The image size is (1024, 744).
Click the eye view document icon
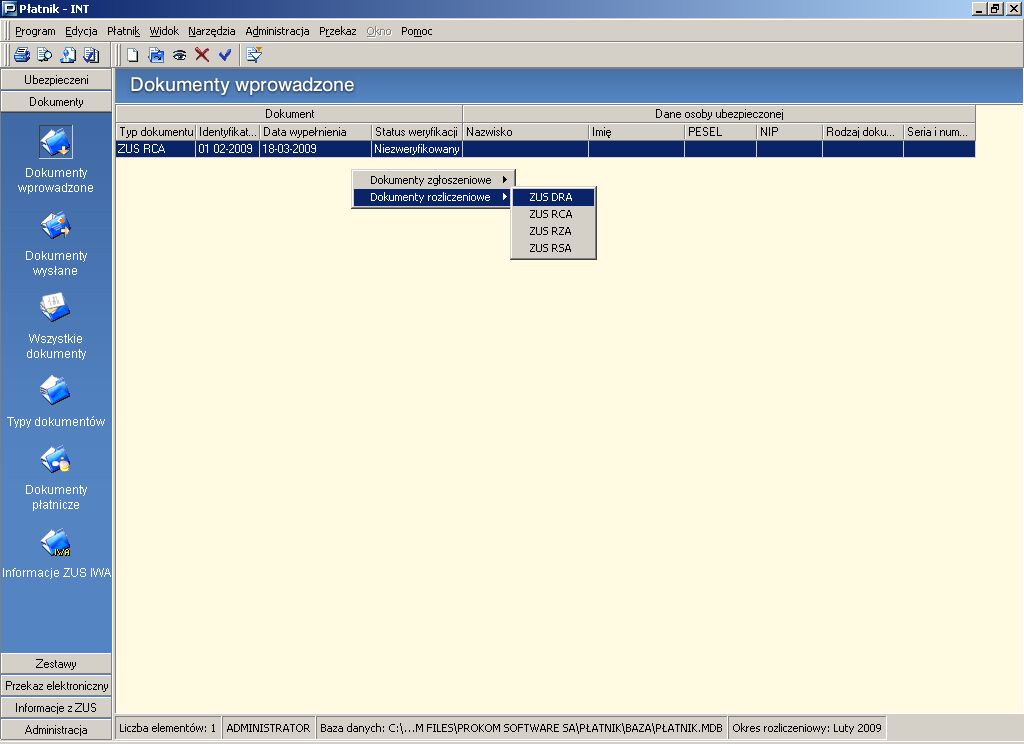coord(179,55)
